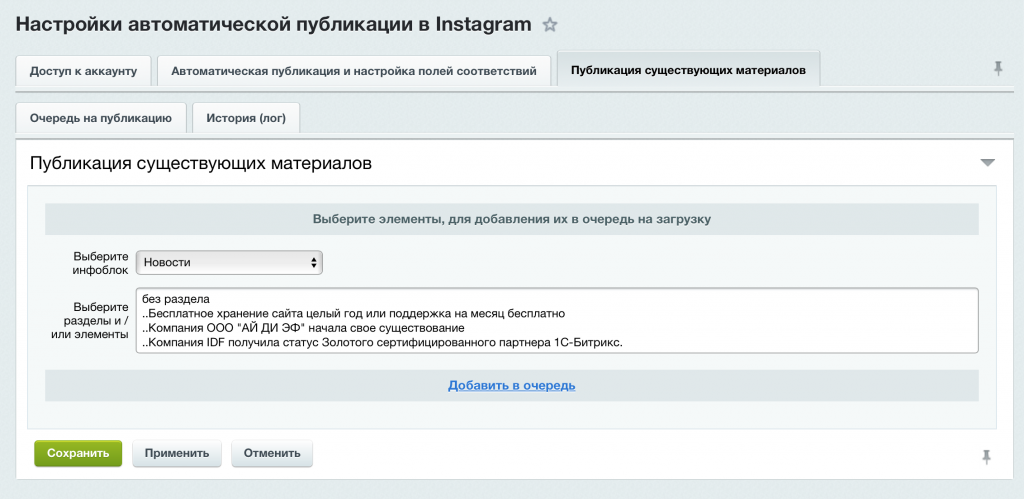
Task: Choose 'Компания ООО АЙ ДИ ЭФ' list entry
Action: (x=304, y=328)
